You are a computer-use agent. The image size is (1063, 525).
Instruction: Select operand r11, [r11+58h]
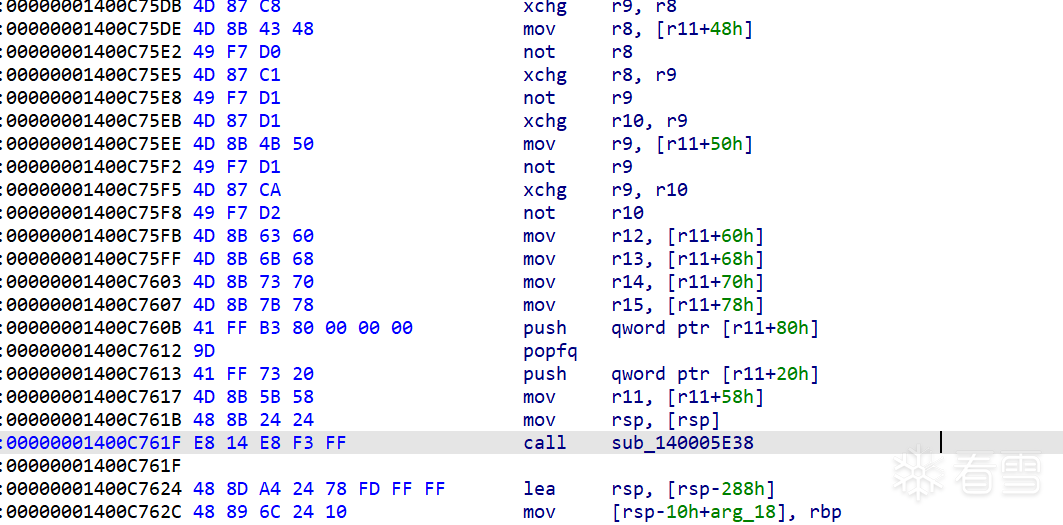(x=687, y=397)
